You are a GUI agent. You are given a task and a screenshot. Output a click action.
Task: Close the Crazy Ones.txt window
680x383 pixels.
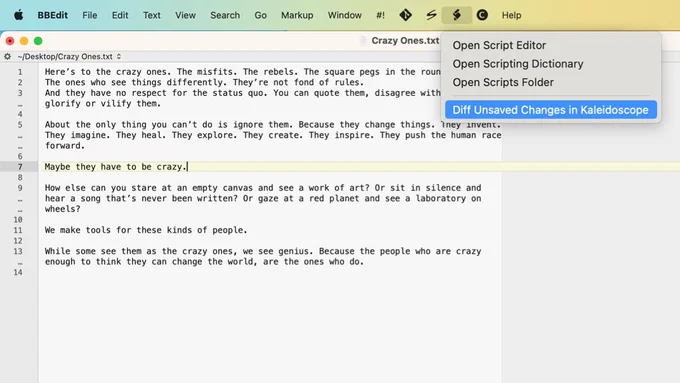pos(10,41)
